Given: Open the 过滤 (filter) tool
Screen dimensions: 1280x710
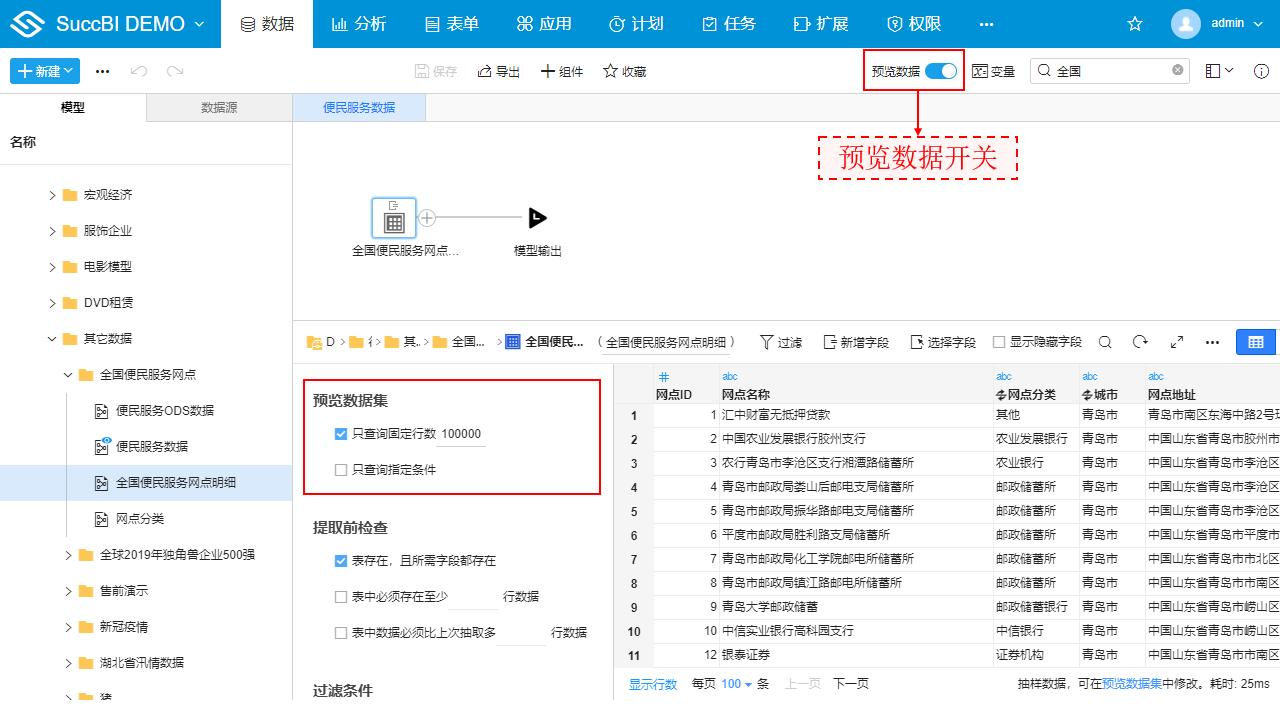Looking at the screenshot, I should pos(781,341).
